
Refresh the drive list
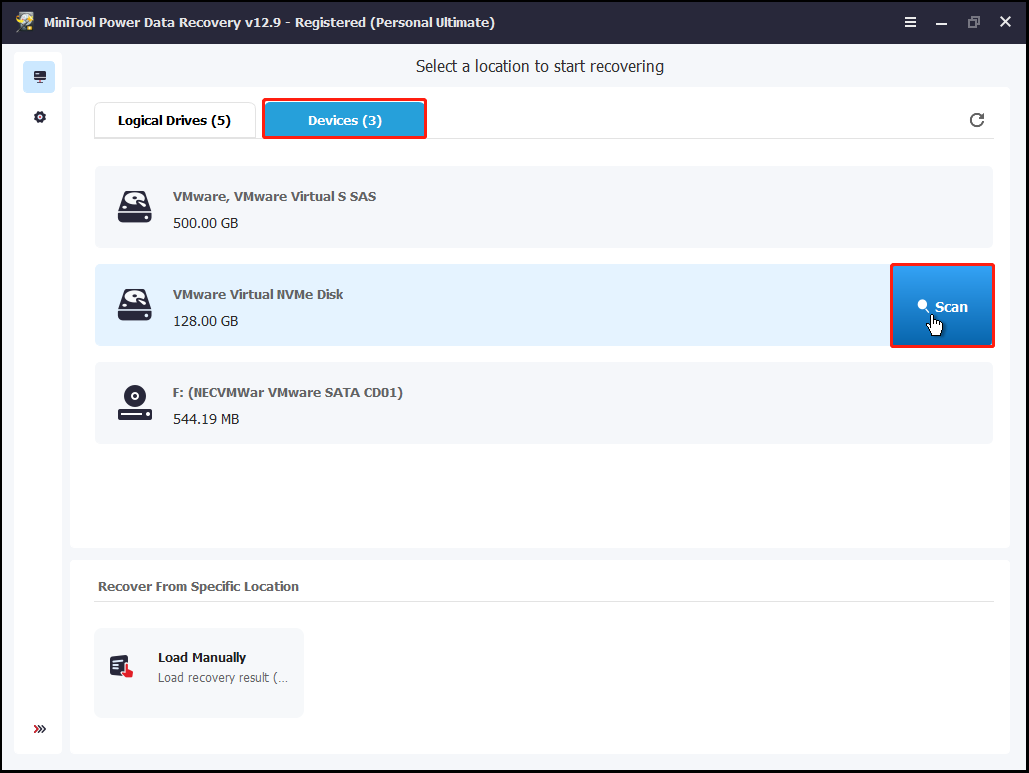pyautogui.click(x=976, y=120)
